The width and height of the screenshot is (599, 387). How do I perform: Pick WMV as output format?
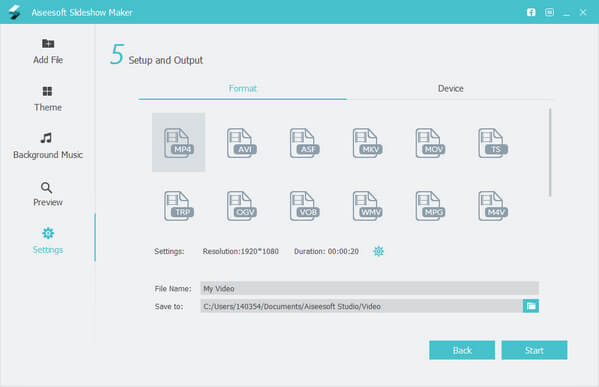click(367, 206)
